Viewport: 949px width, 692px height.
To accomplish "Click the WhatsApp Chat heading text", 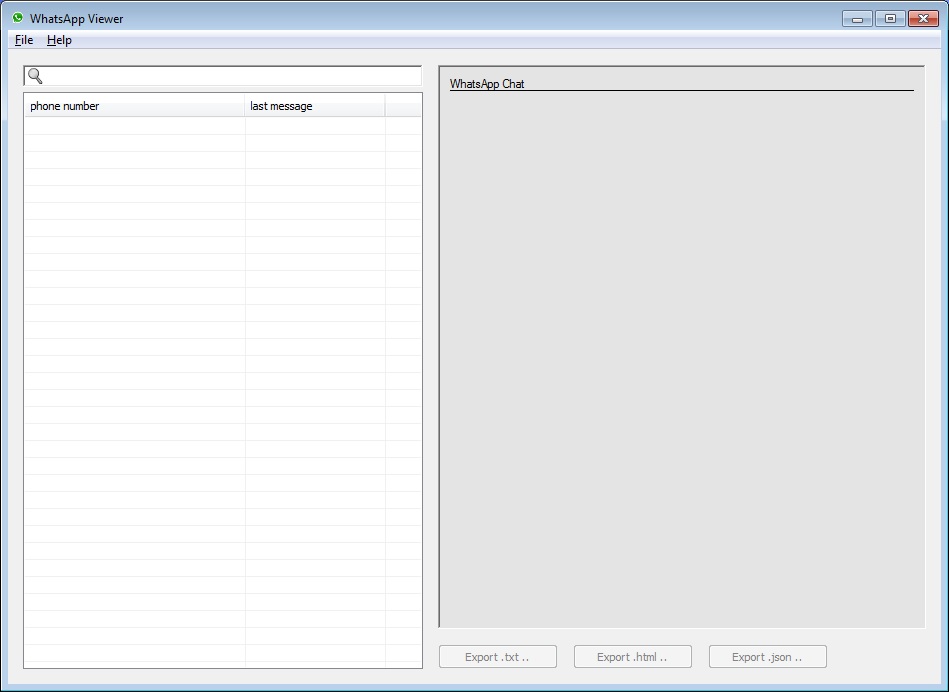I will 487,84.
